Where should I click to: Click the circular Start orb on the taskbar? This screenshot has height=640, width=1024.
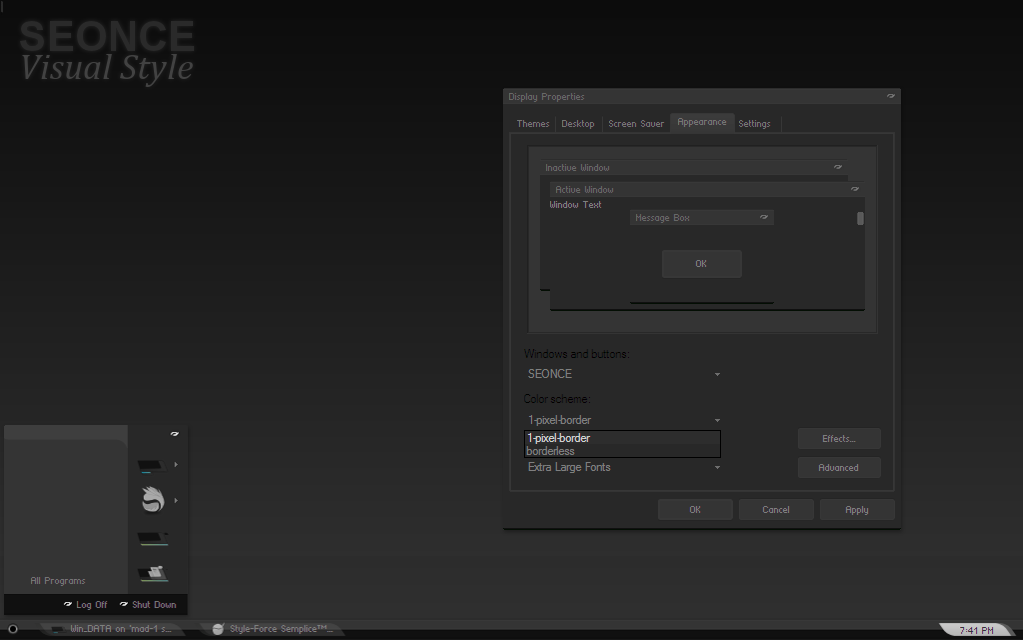(12, 629)
